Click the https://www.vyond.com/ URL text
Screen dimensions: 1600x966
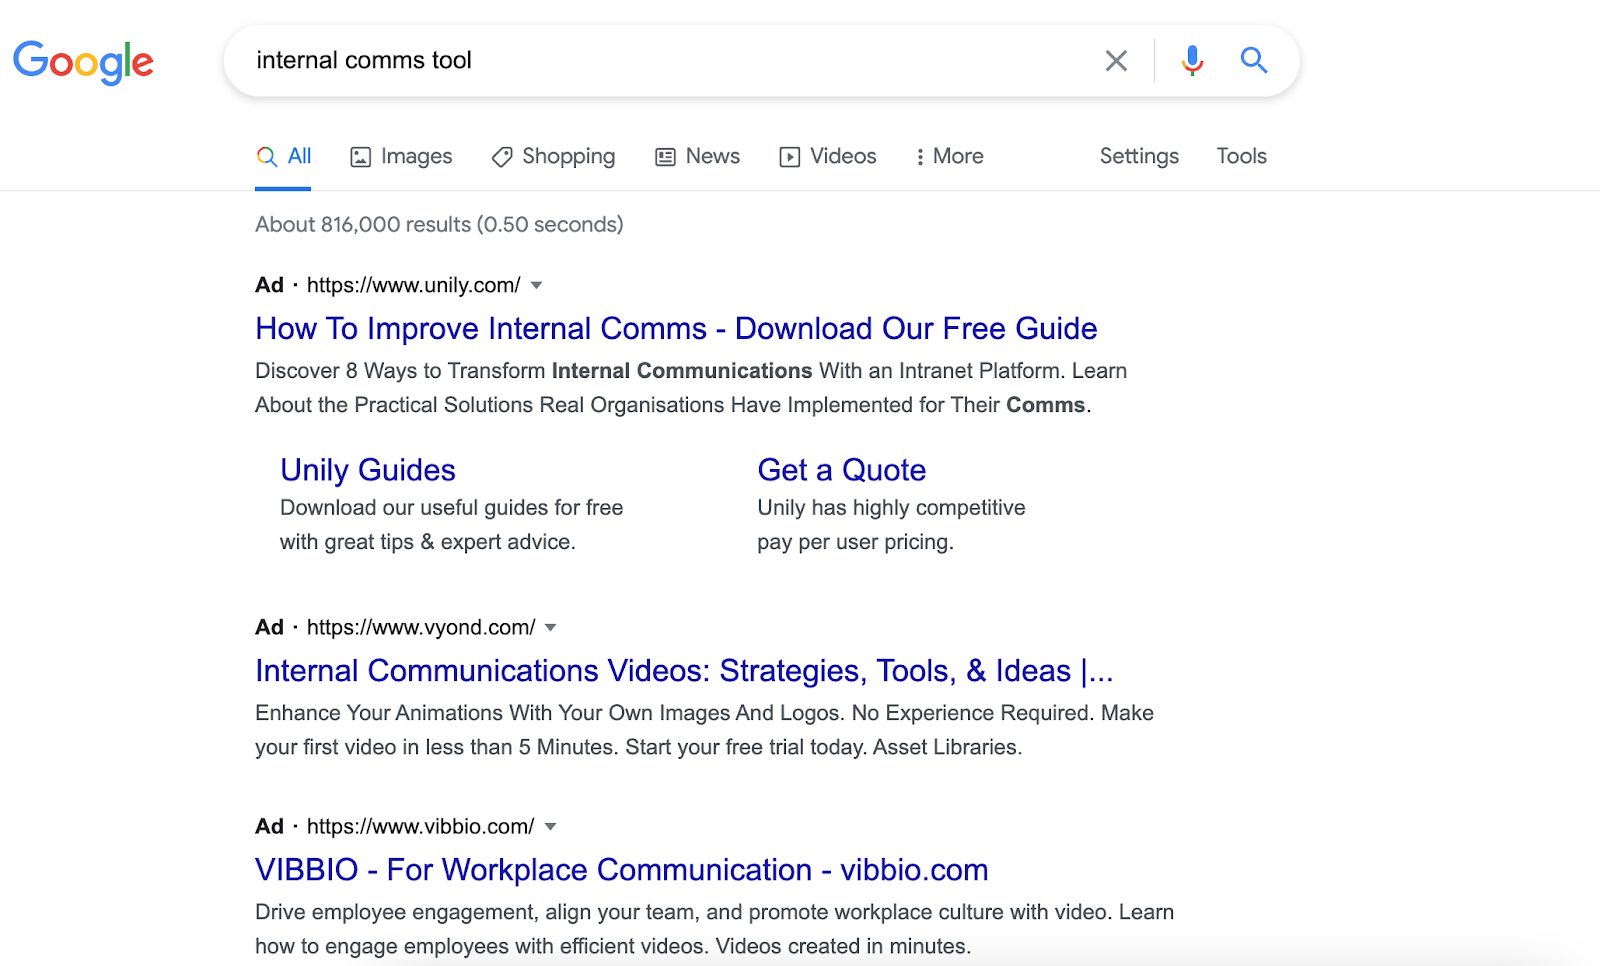421,628
